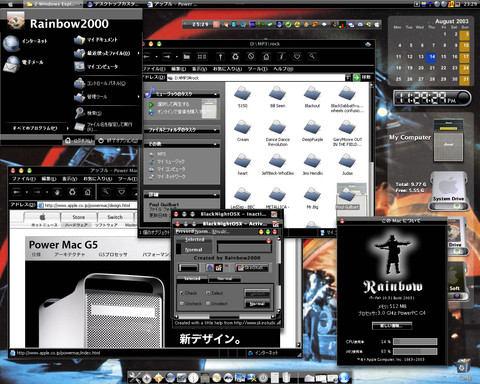Open the address bar dropdown in MP3 rock explorer
Screen dimensions: 480x384
coord(348,78)
